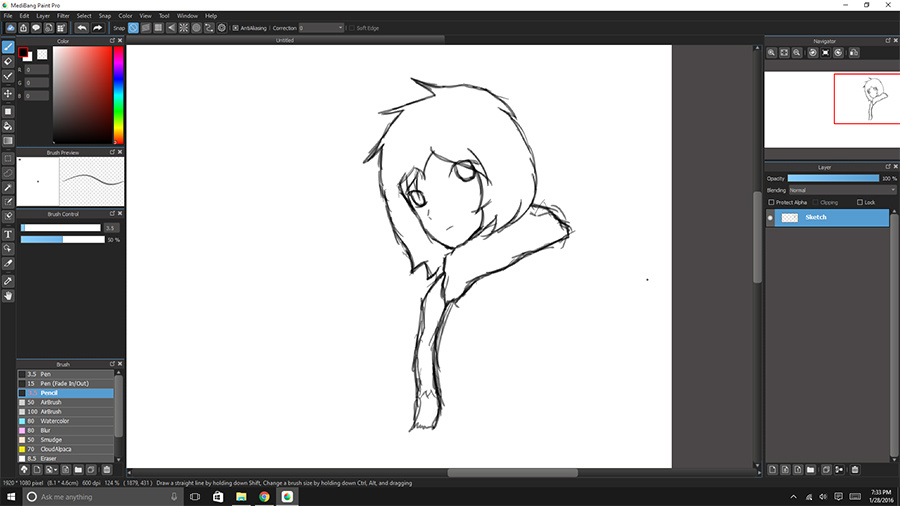Click the Redo arrow in toolbar
Viewport: 900px width, 506px height.
[x=97, y=28]
